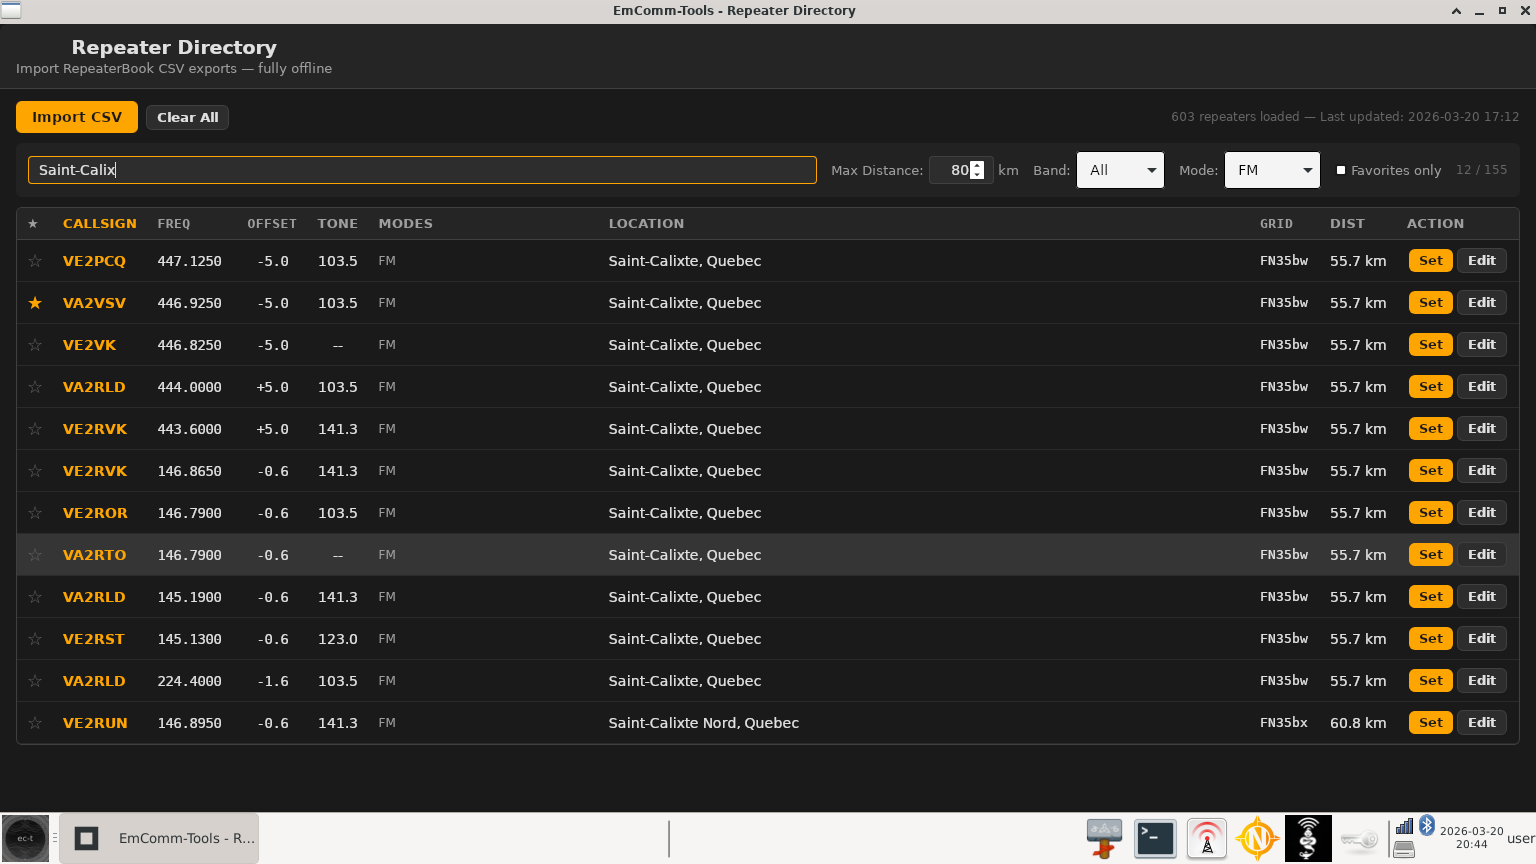The image size is (1536, 864).
Task: Sort by TONE column header
Action: click(337, 224)
